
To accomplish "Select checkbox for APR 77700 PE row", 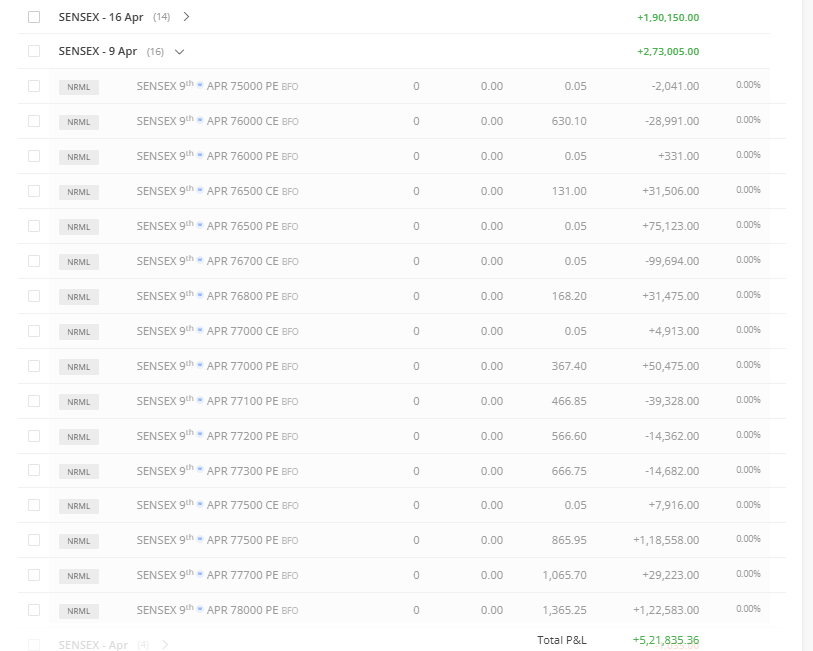I will tap(34, 575).
